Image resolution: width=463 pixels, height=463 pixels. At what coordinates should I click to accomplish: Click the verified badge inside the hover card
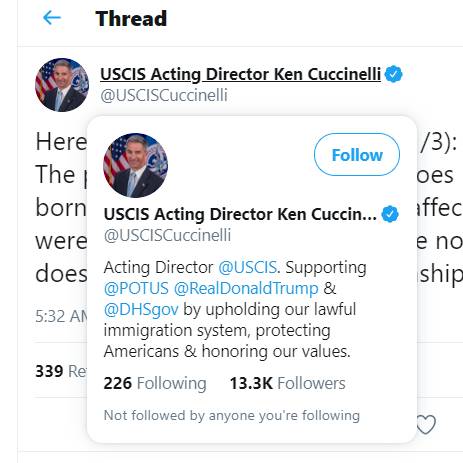point(390,214)
